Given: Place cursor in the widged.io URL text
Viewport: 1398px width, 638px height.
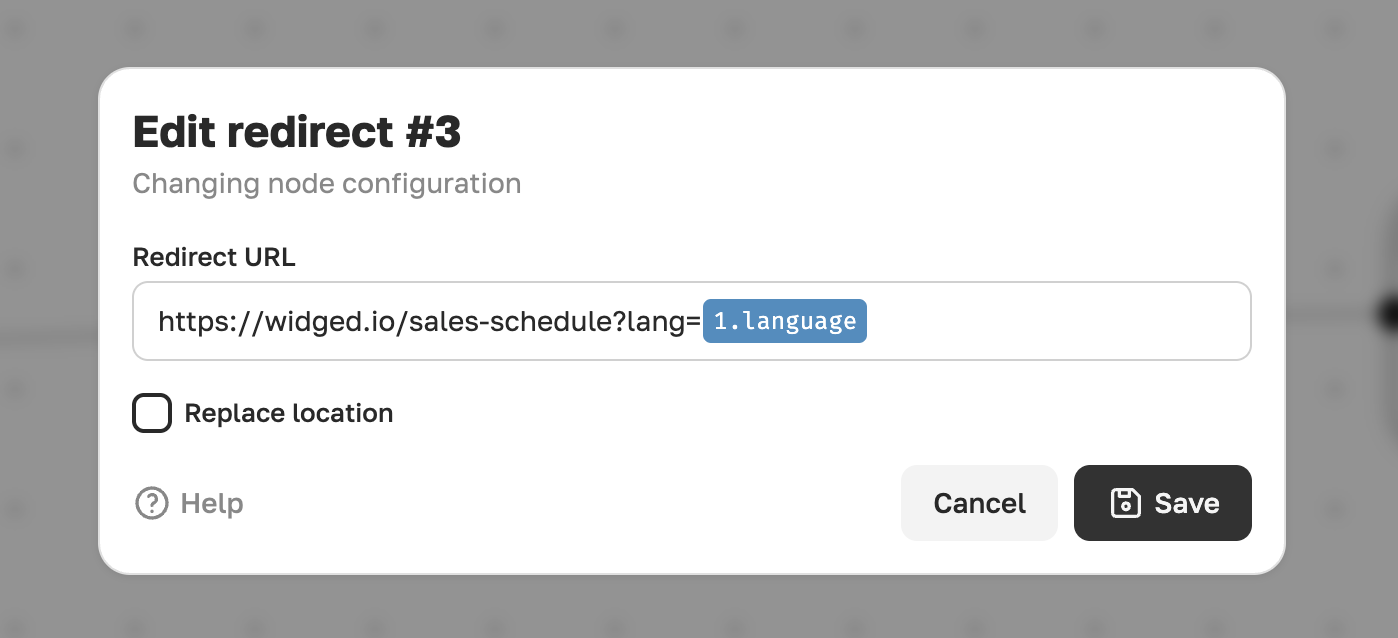Looking at the screenshot, I should (x=428, y=321).
